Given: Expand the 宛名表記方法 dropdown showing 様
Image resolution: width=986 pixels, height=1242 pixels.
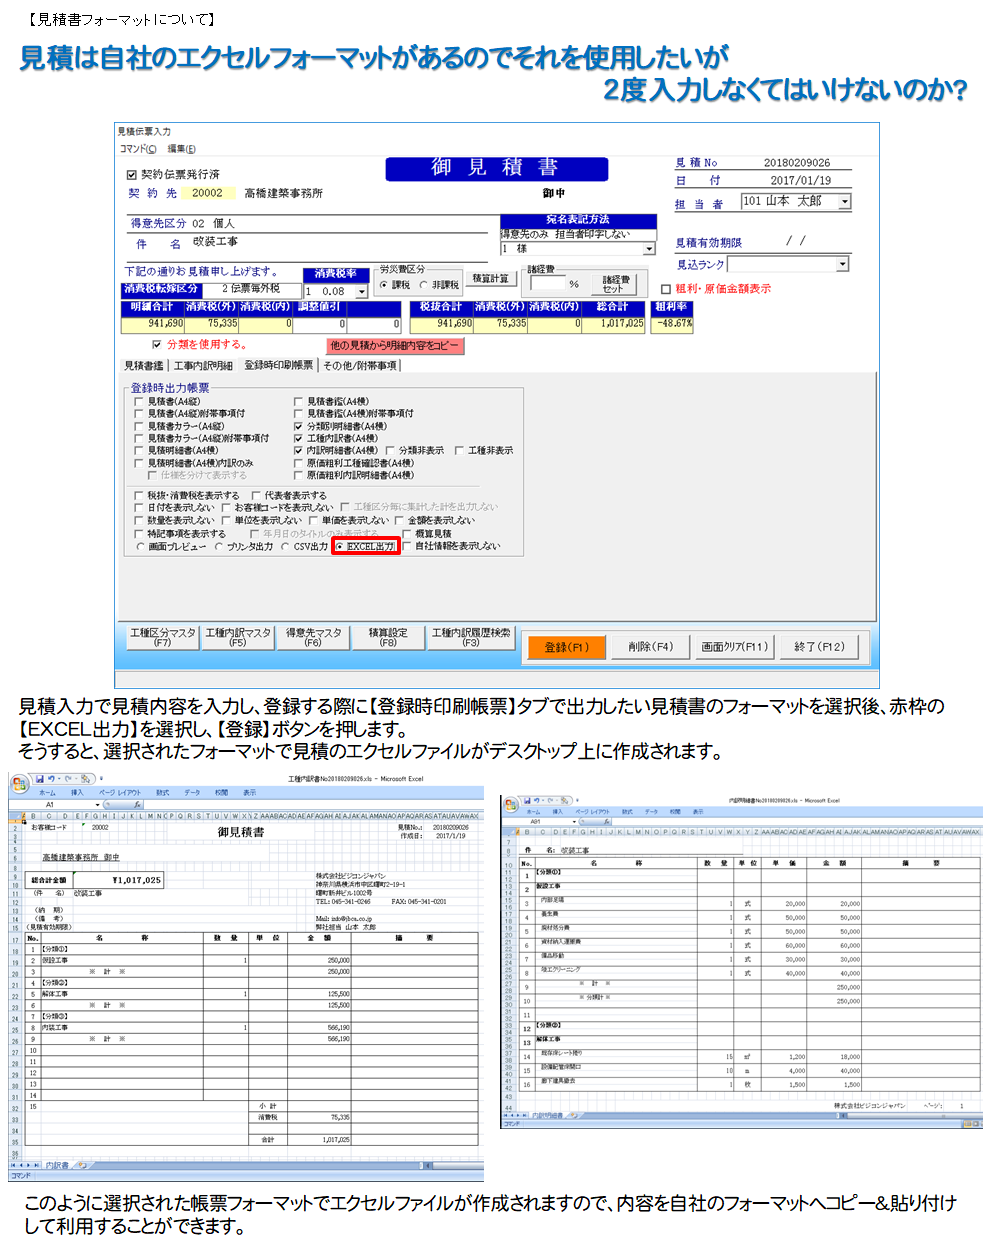Looking at the screenshot, I should 649,249.
